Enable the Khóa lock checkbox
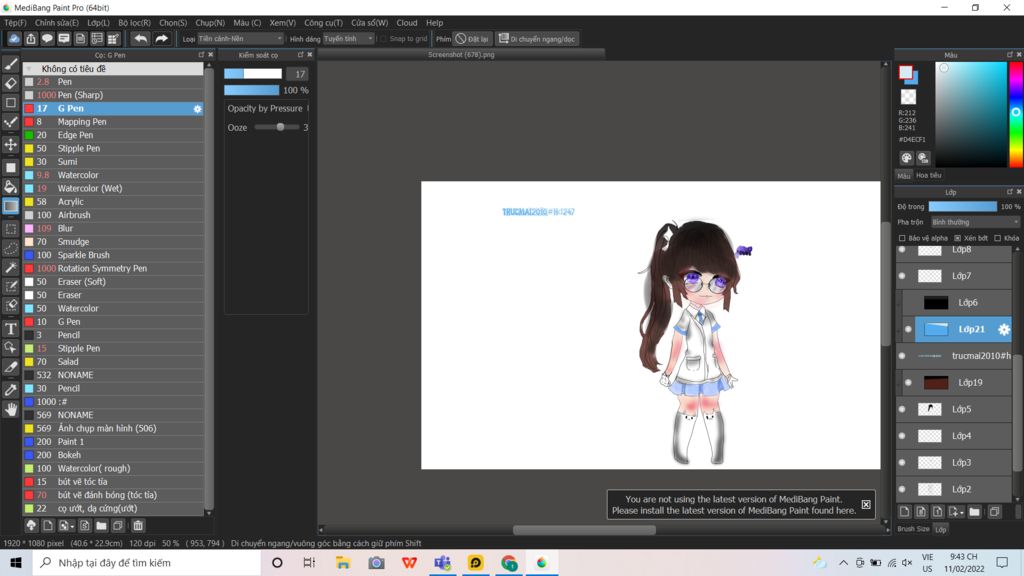The width and height of the screenshot is (1024, 576). coord(997,238)
